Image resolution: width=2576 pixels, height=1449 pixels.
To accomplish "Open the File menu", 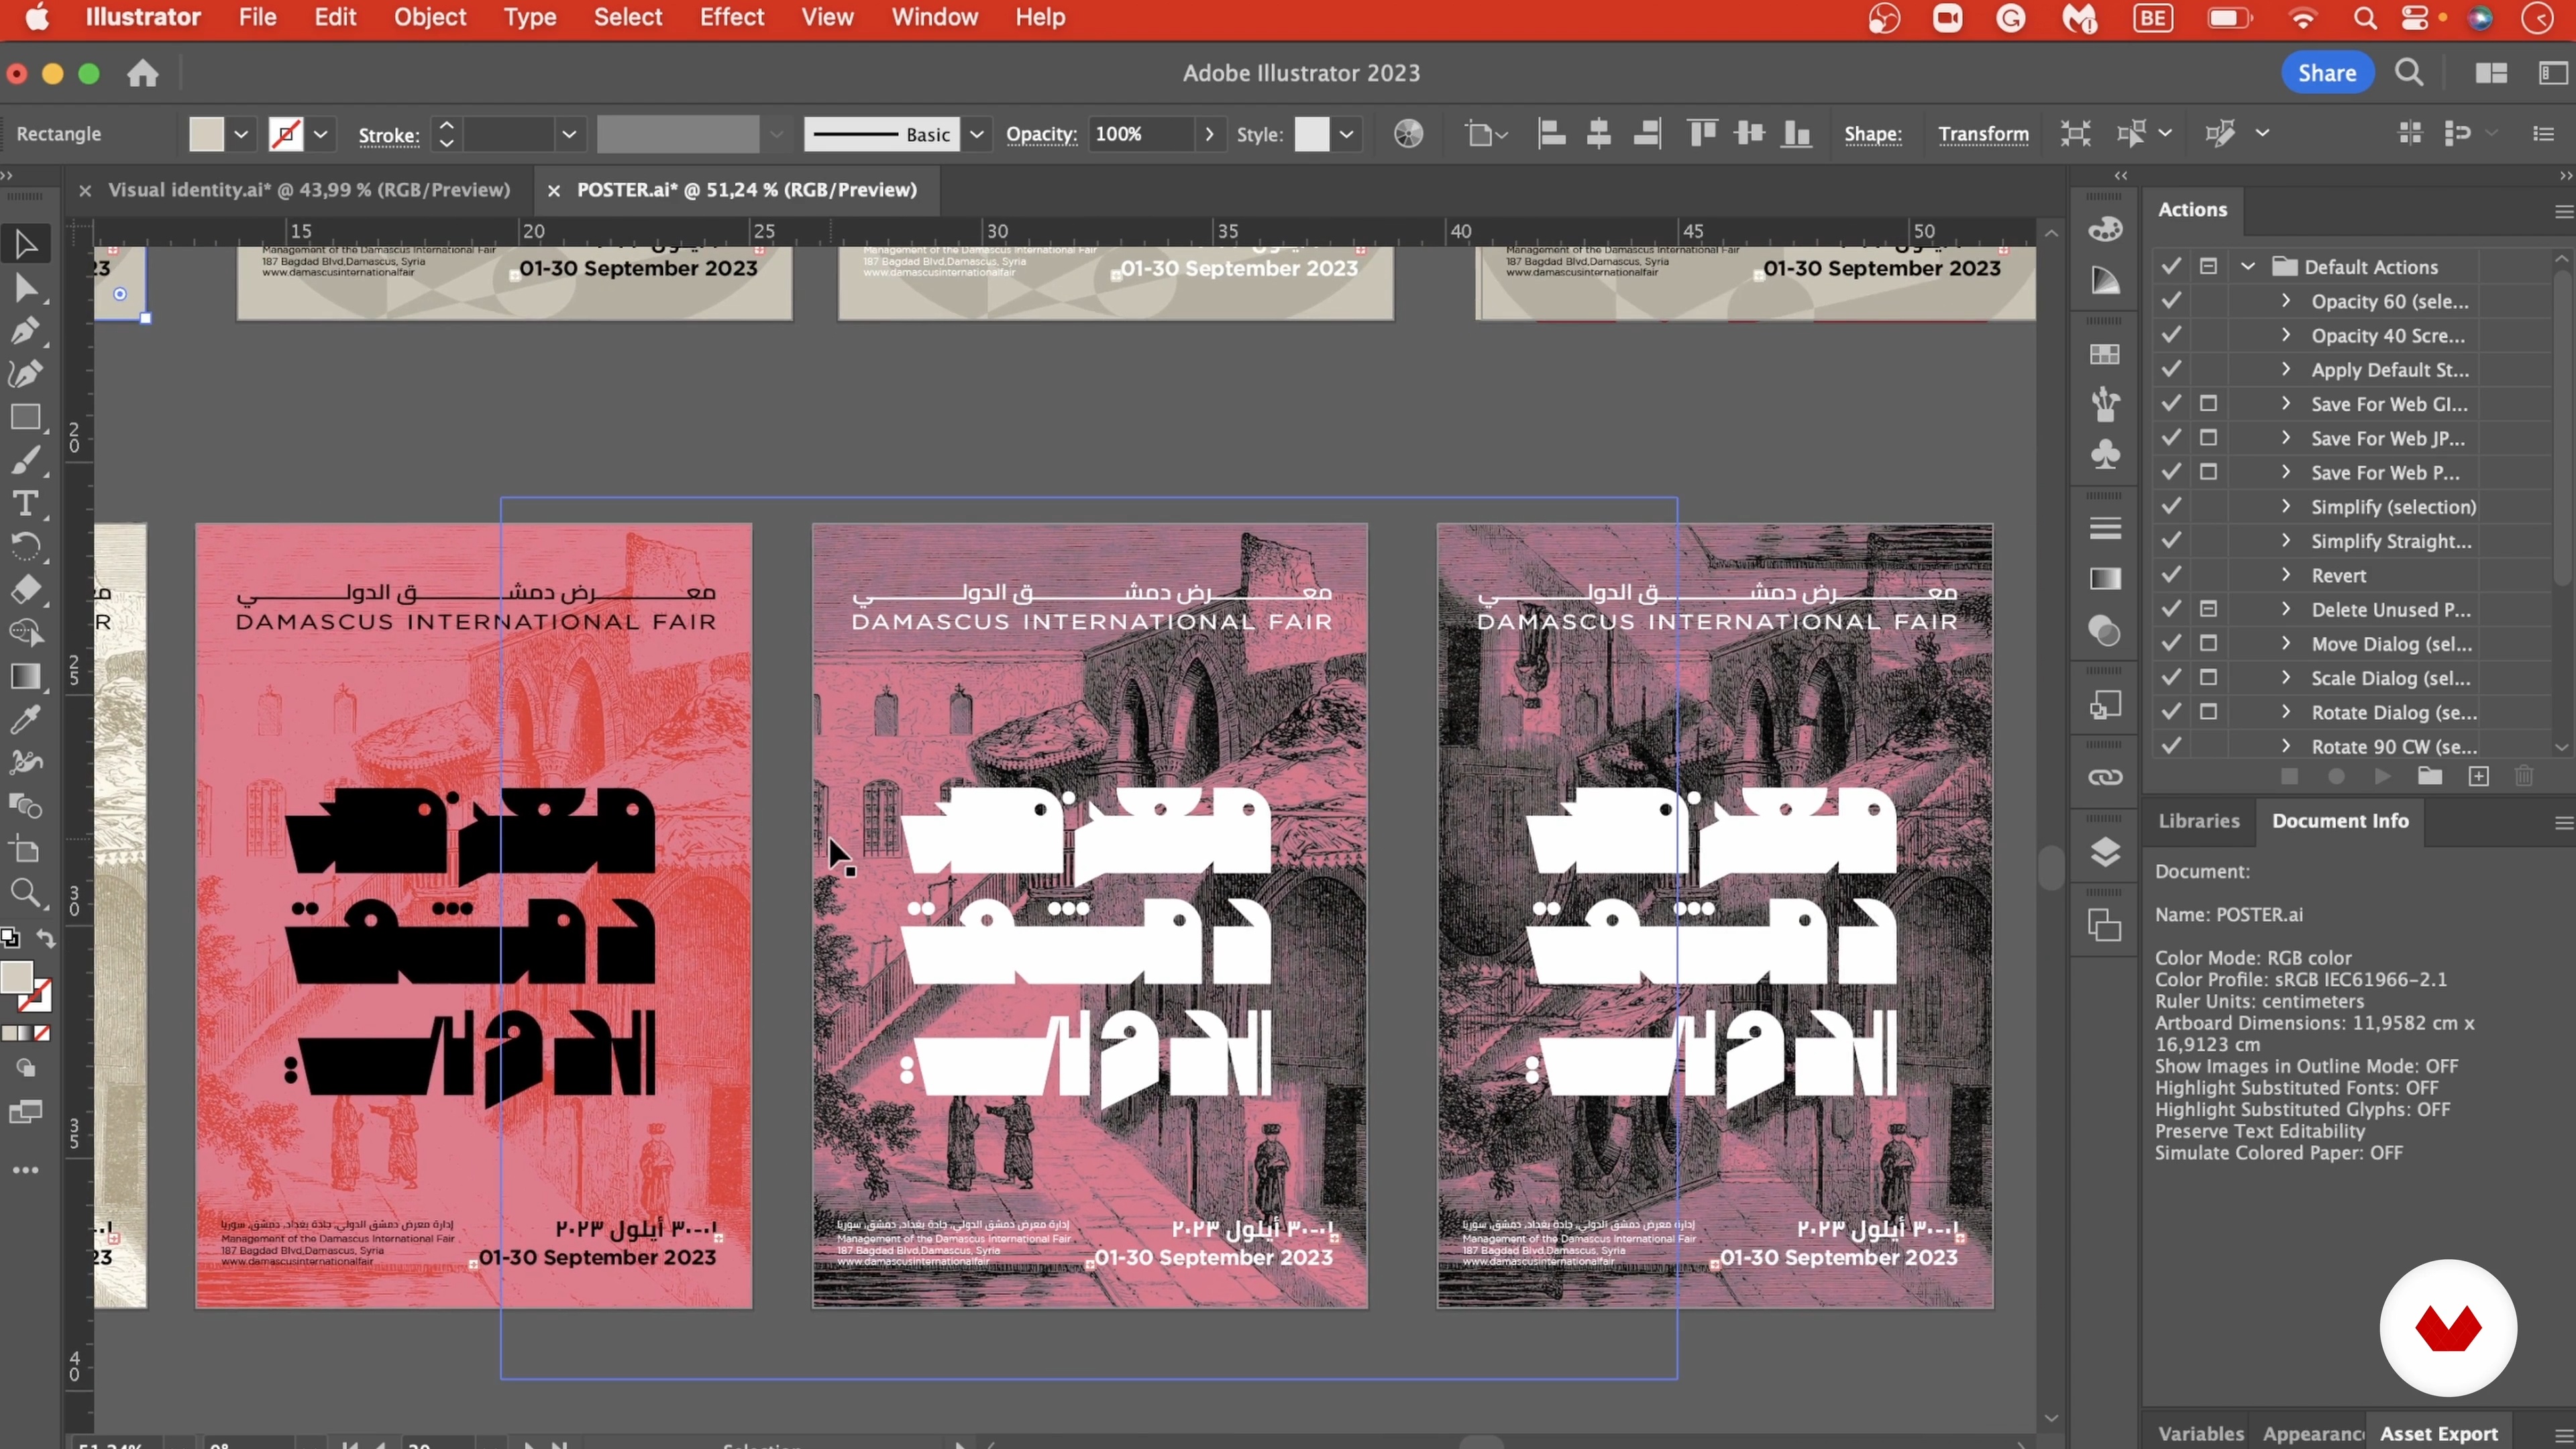I will tap(257, 17).
